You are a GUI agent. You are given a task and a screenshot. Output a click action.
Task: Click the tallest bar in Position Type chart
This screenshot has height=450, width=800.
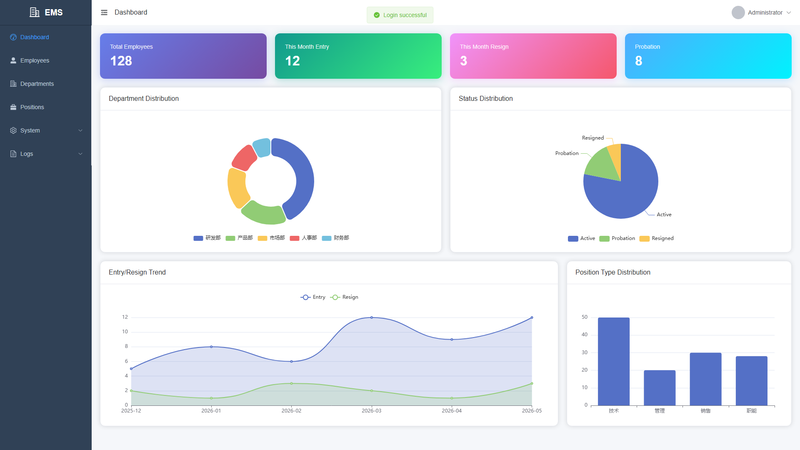613,362
